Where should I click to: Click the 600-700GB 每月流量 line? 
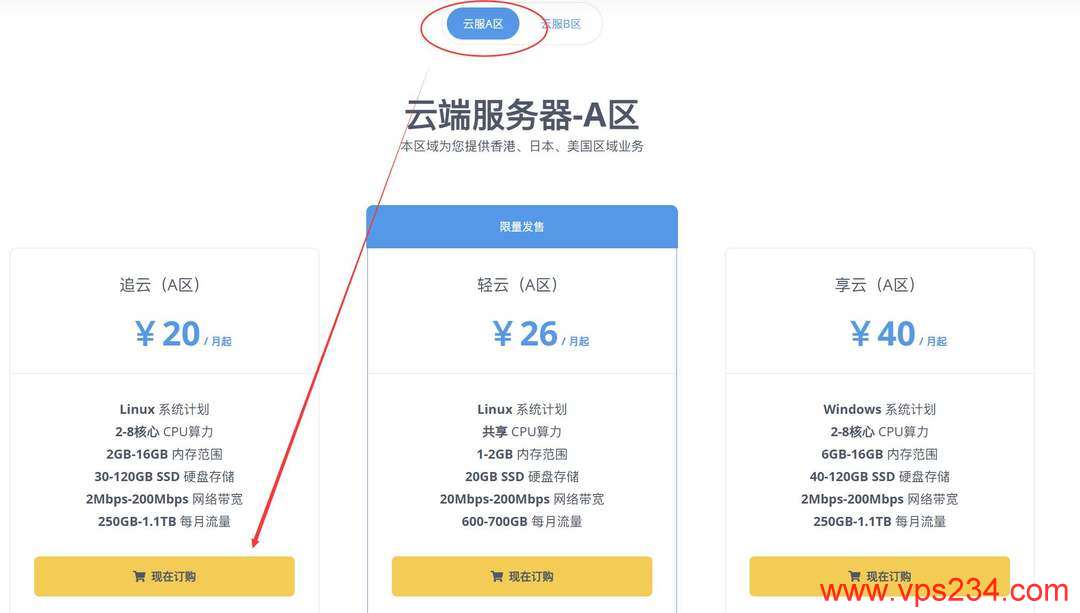522,521
